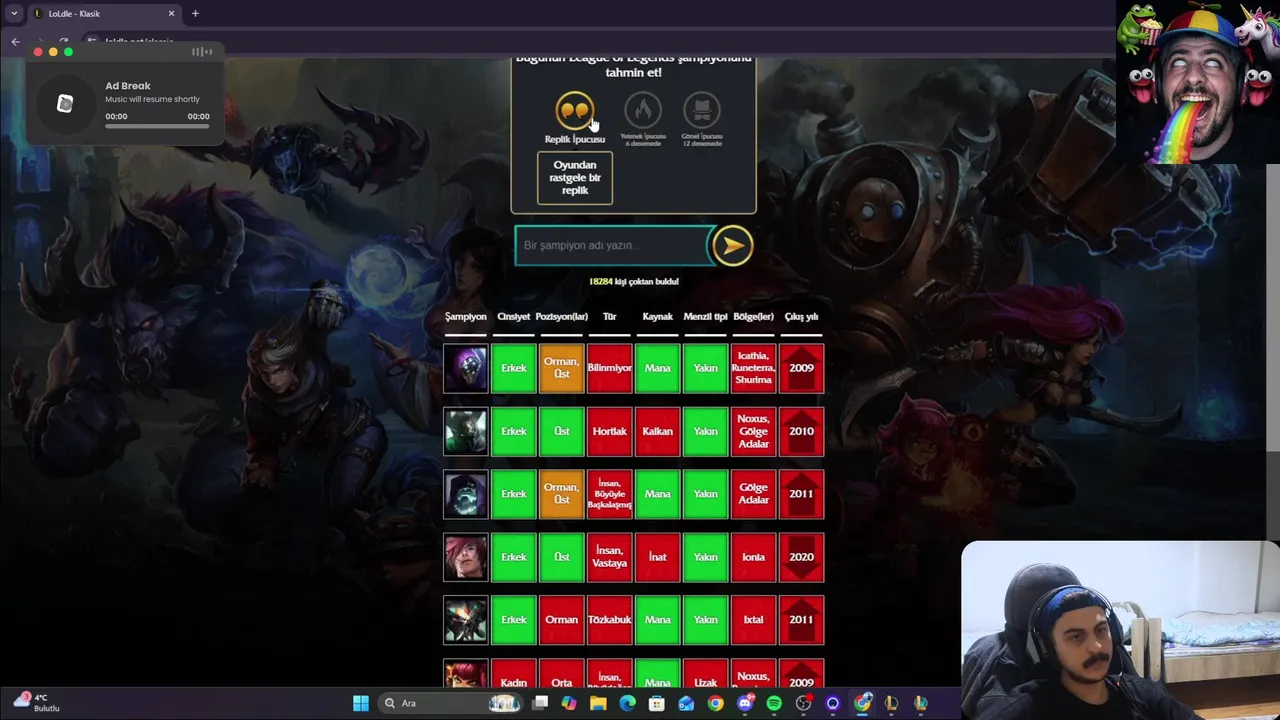1280x720 pixels.
Task: Select the Replik ipucusu quote hint icon
Action: 575,109
